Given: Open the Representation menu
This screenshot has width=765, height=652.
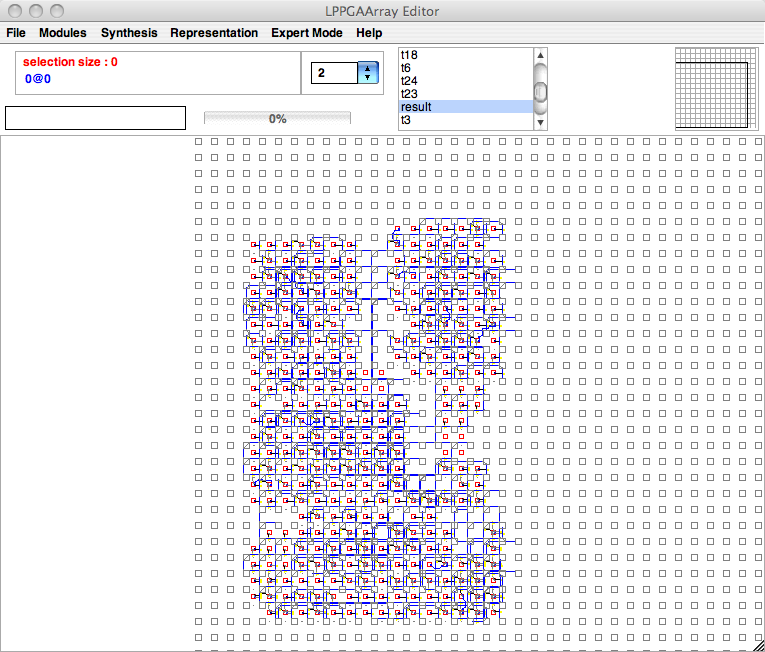Looking at the screenshot, I should [x=214, y=33].
